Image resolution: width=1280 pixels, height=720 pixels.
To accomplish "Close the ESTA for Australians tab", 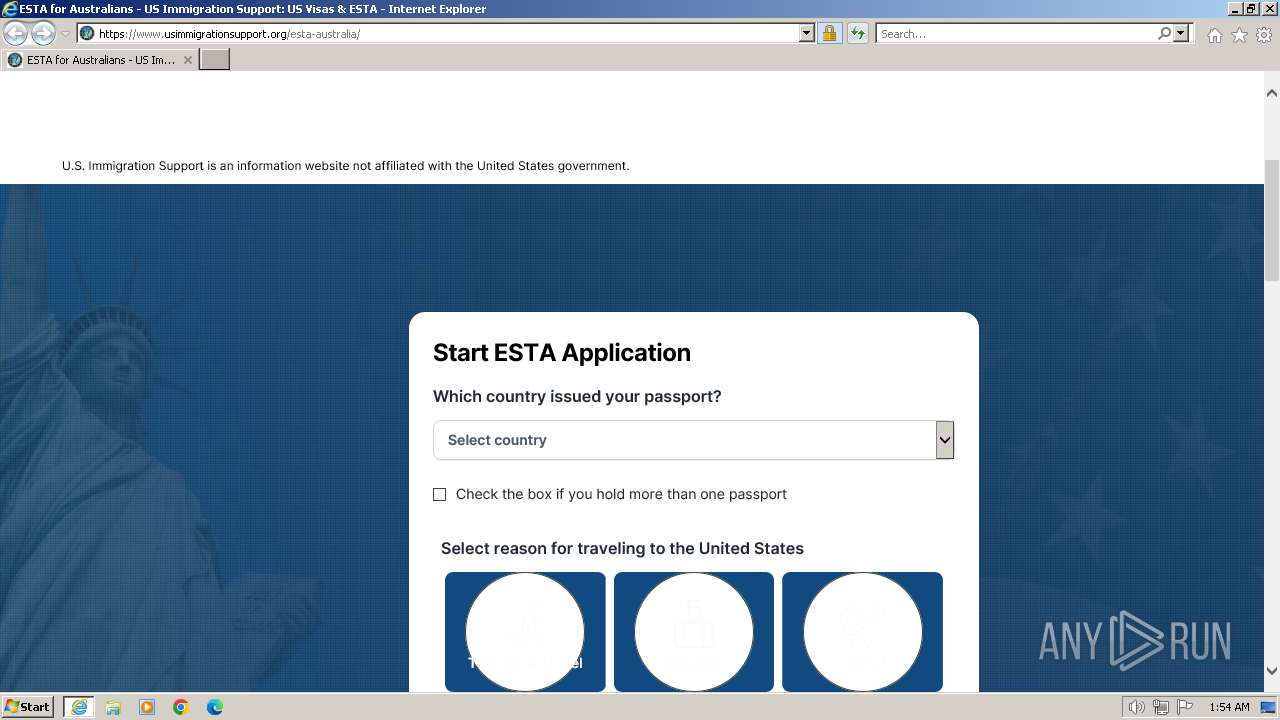I will (188, 60).
